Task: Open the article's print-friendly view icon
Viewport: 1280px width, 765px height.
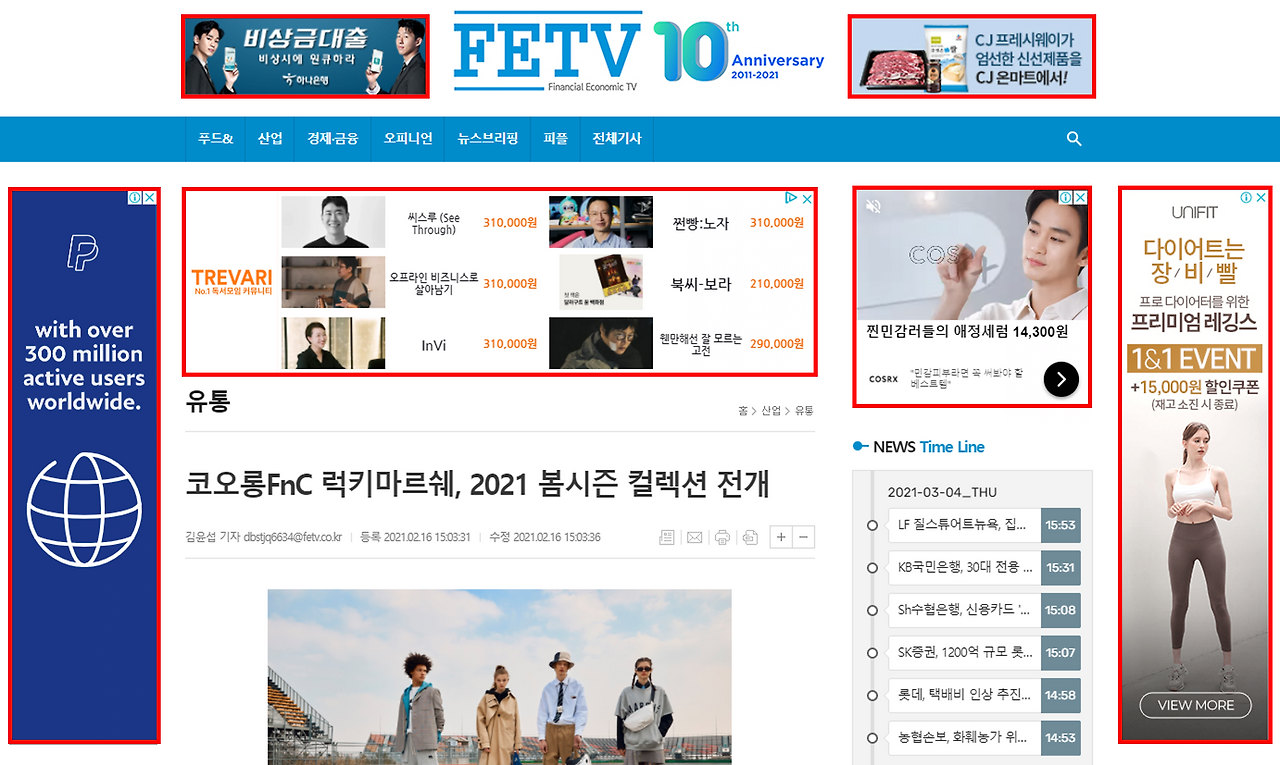Action: 666,537
